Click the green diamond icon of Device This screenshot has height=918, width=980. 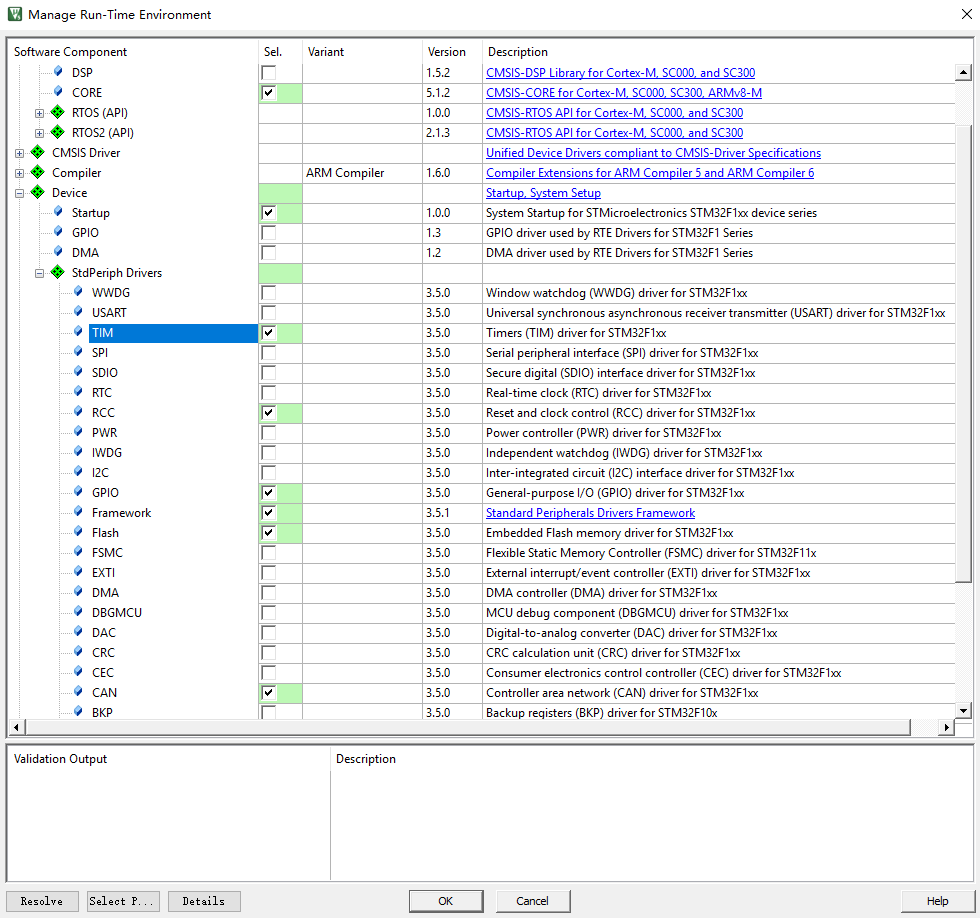(38, 192)
